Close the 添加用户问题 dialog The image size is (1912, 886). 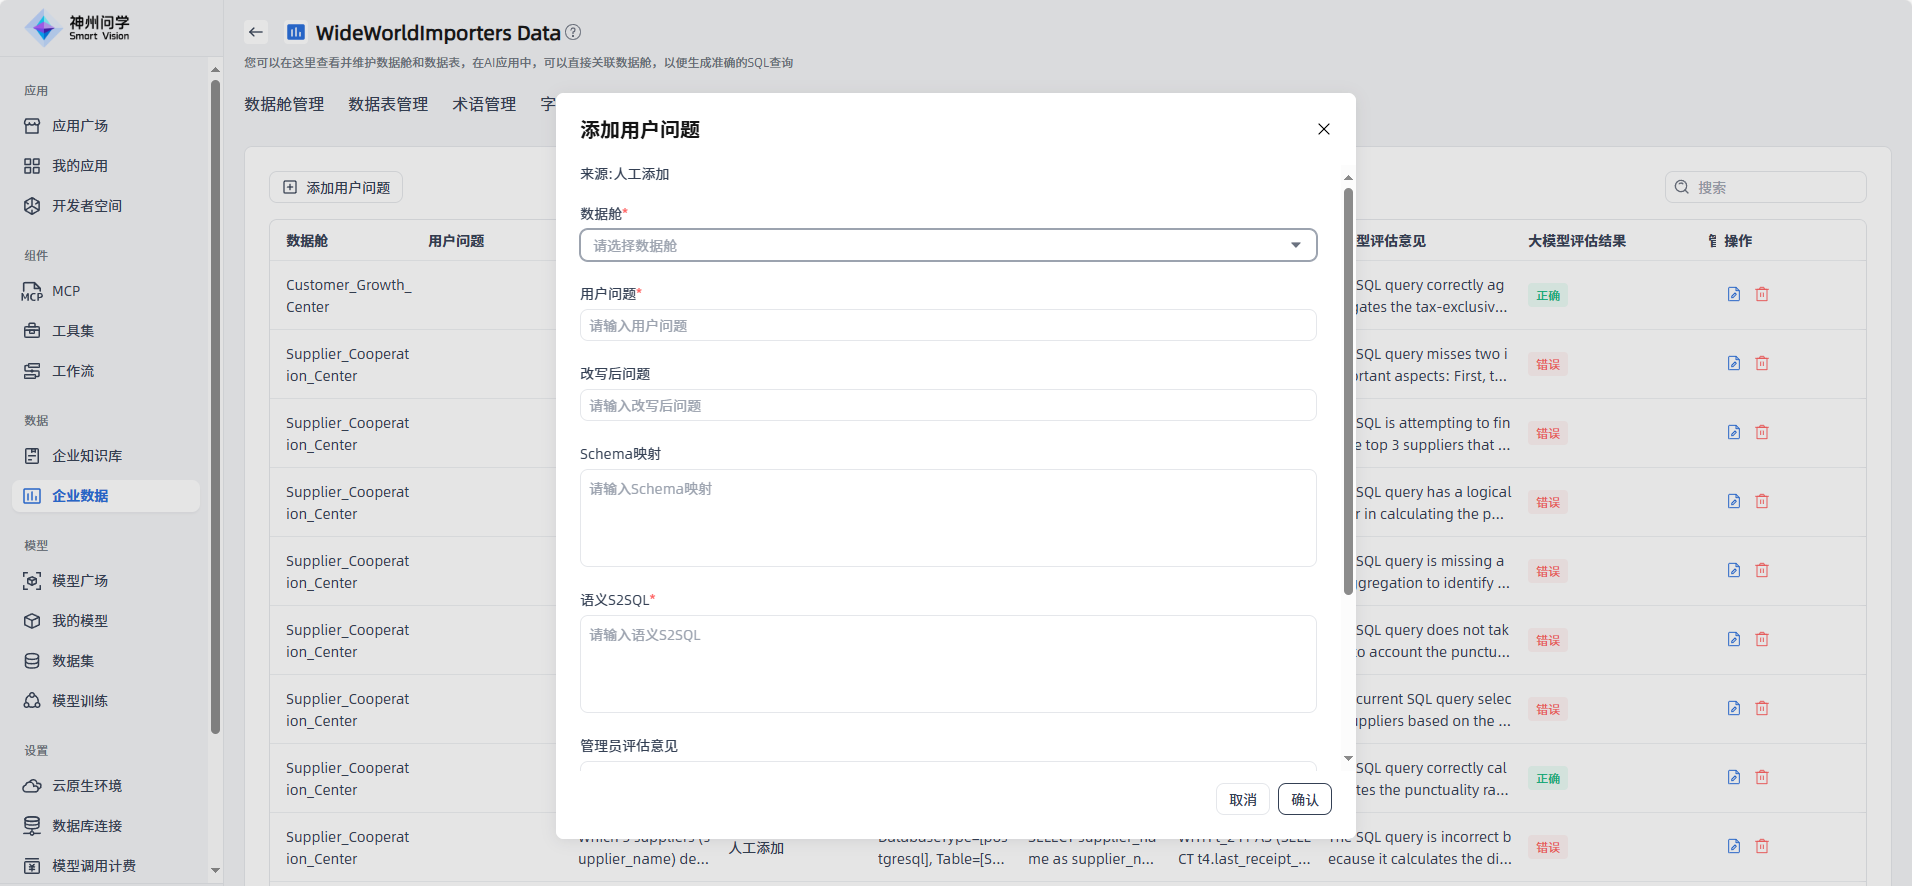[x=1323, y=129]
